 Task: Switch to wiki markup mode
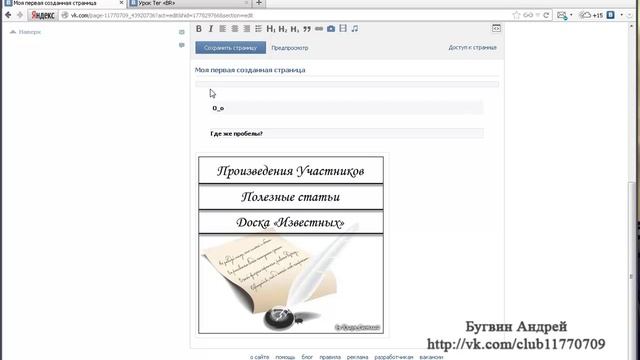496,28
